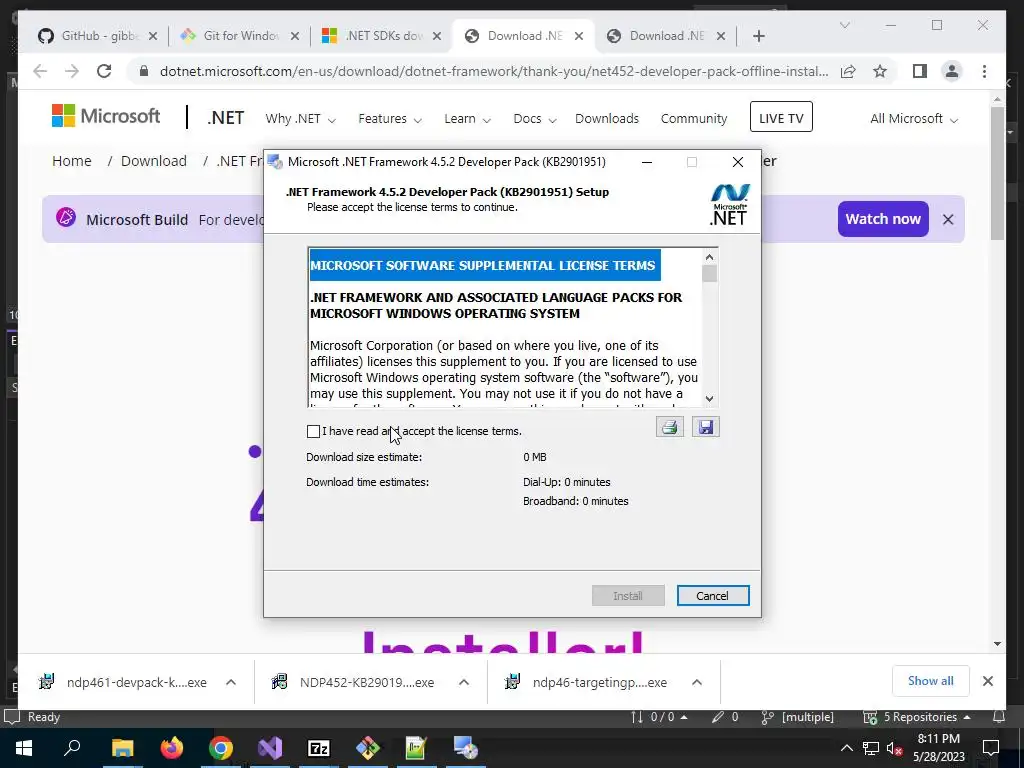Go forward in browser history

click(x=72, y=71)
